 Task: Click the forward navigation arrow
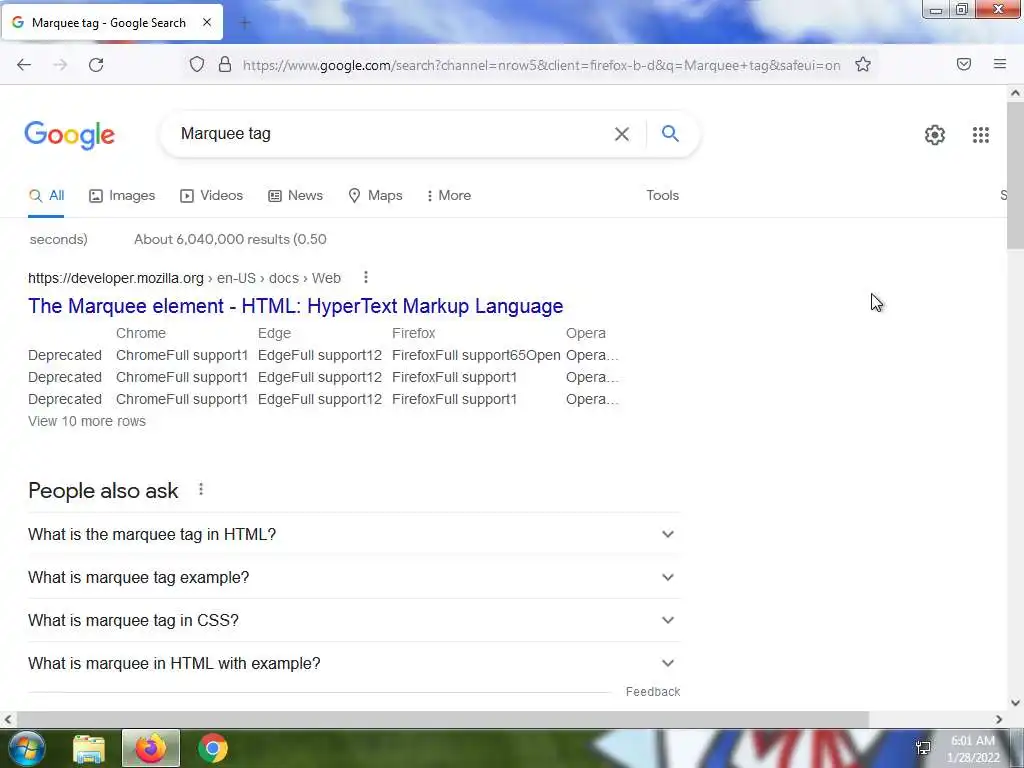(x=60, y=65)
